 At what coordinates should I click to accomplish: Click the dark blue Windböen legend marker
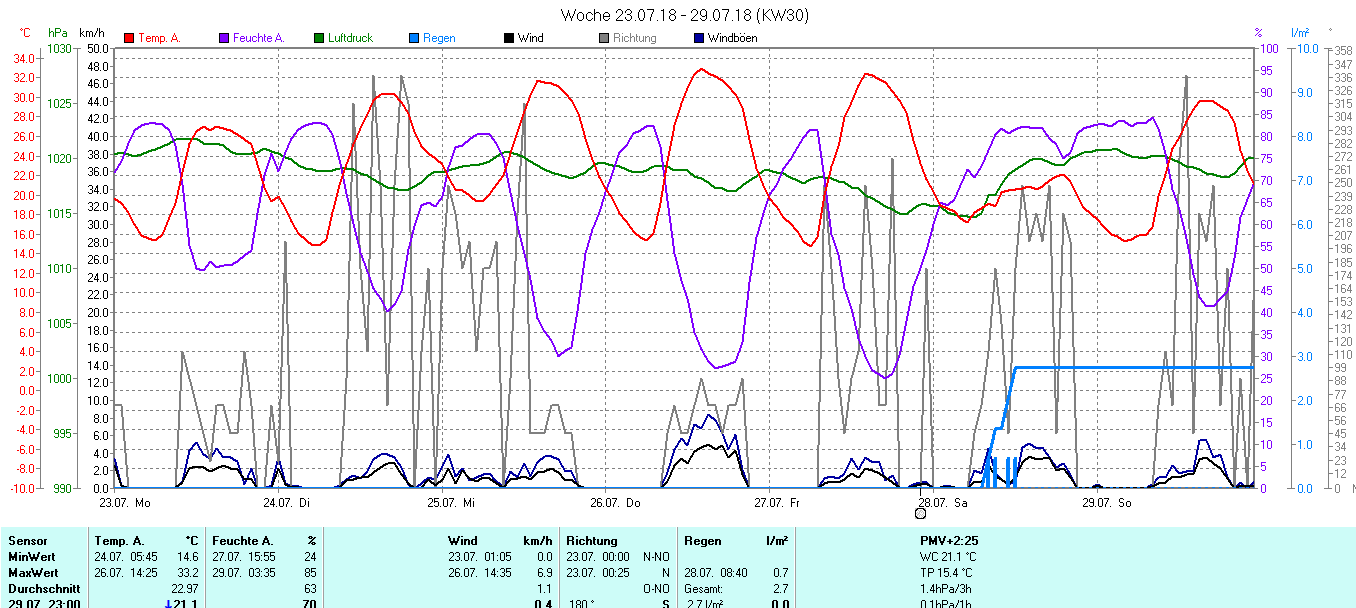tap(699, 38)
